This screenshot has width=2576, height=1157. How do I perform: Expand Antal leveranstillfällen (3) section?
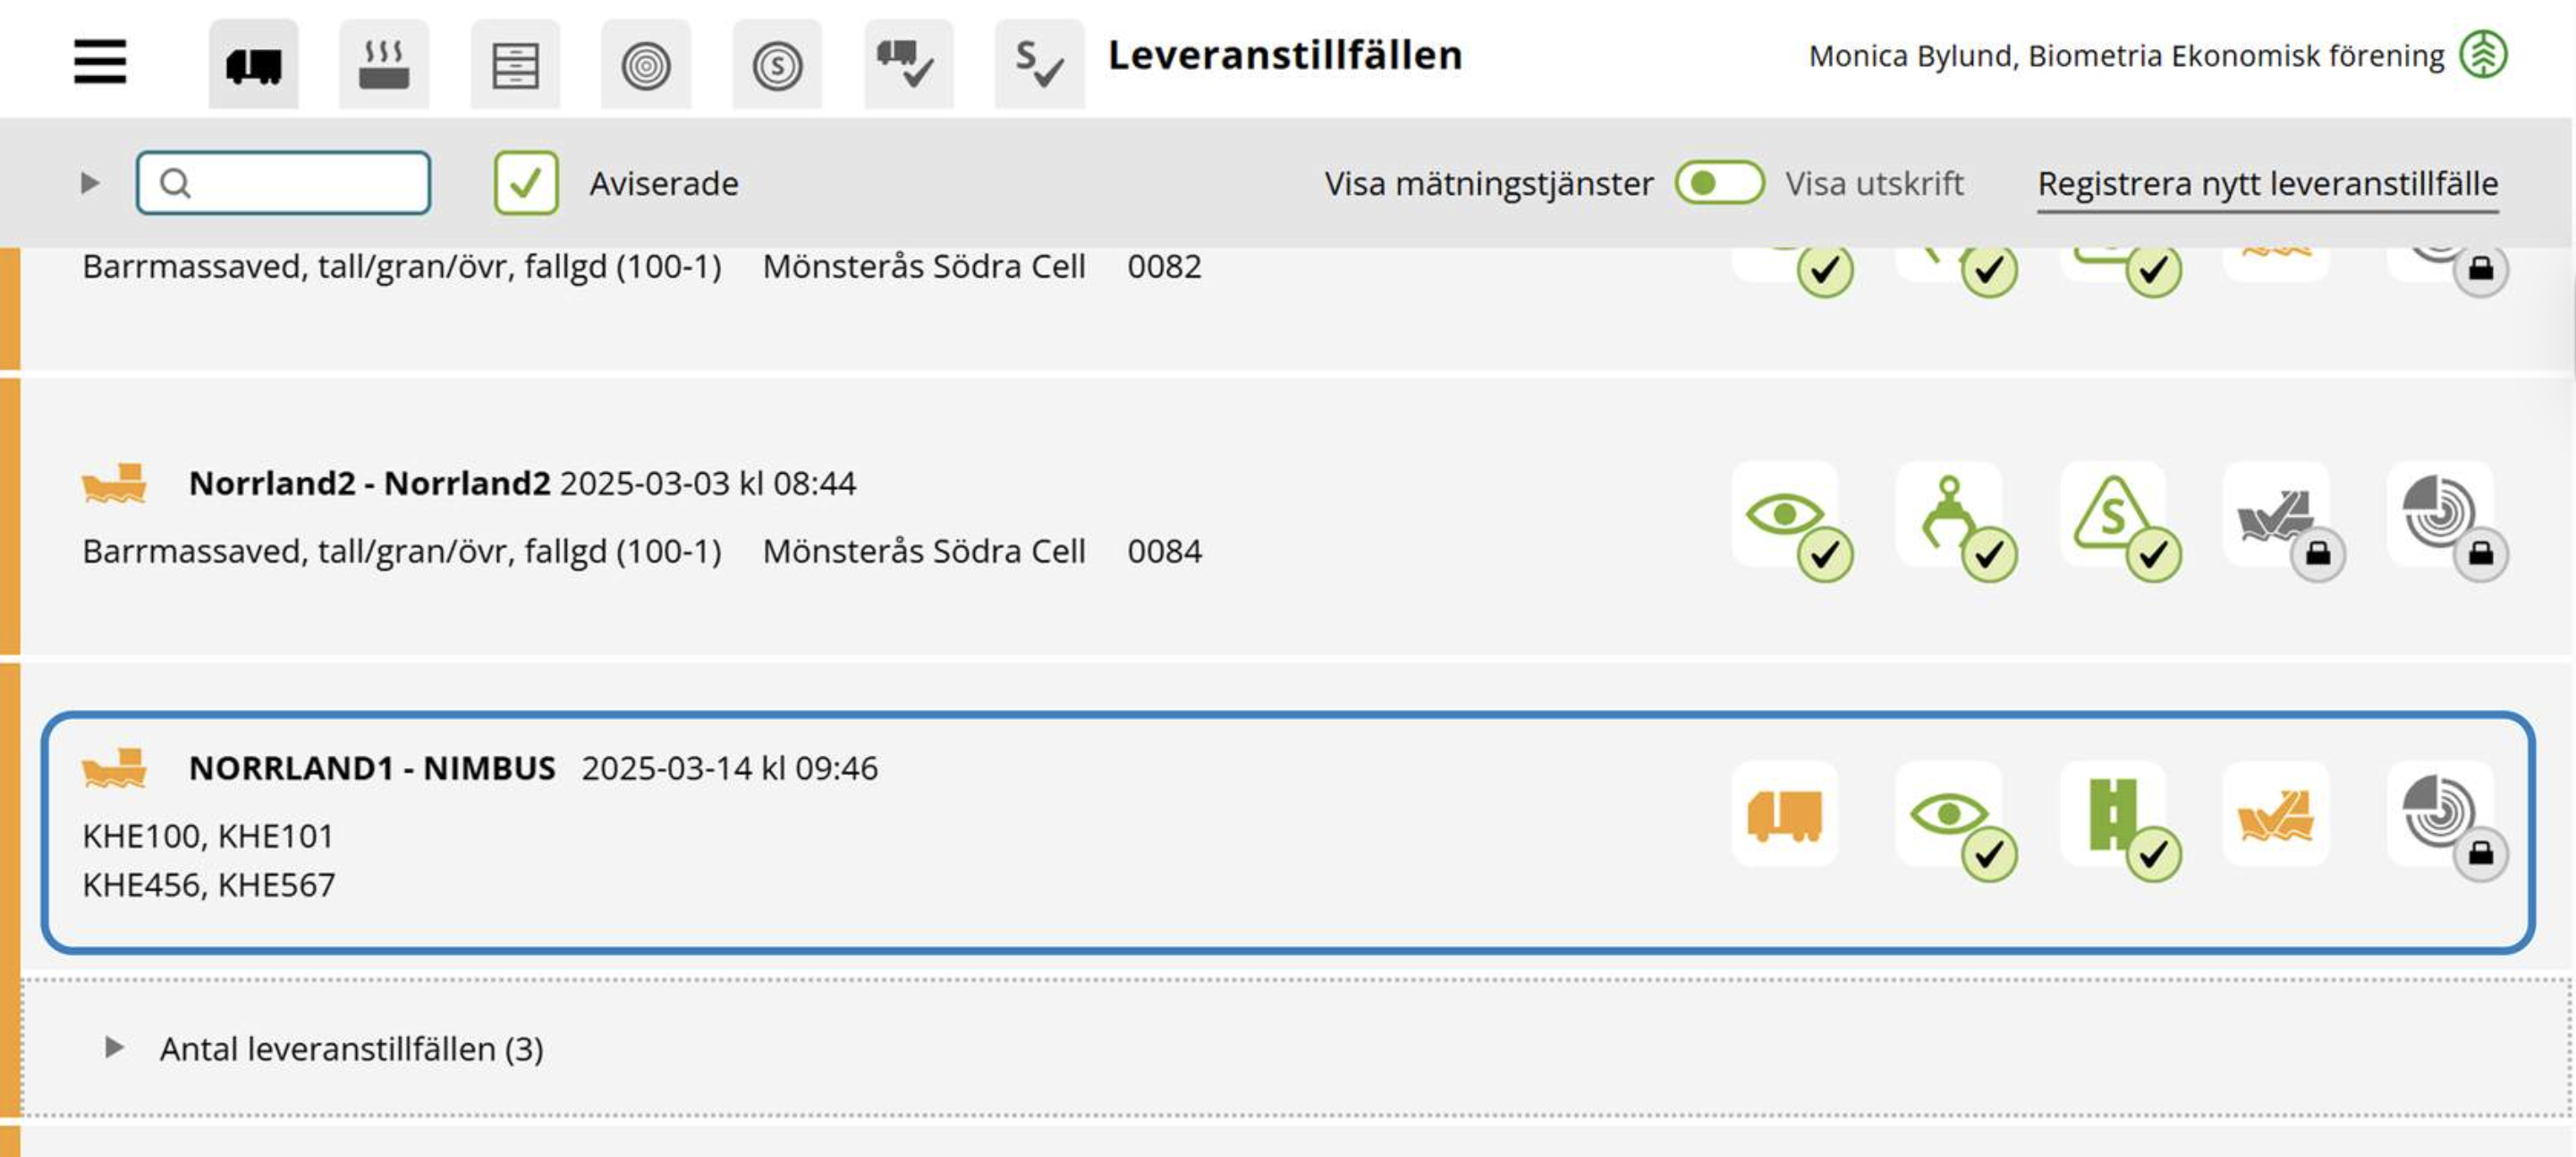pyautogui.click(x=114, y=1047)
